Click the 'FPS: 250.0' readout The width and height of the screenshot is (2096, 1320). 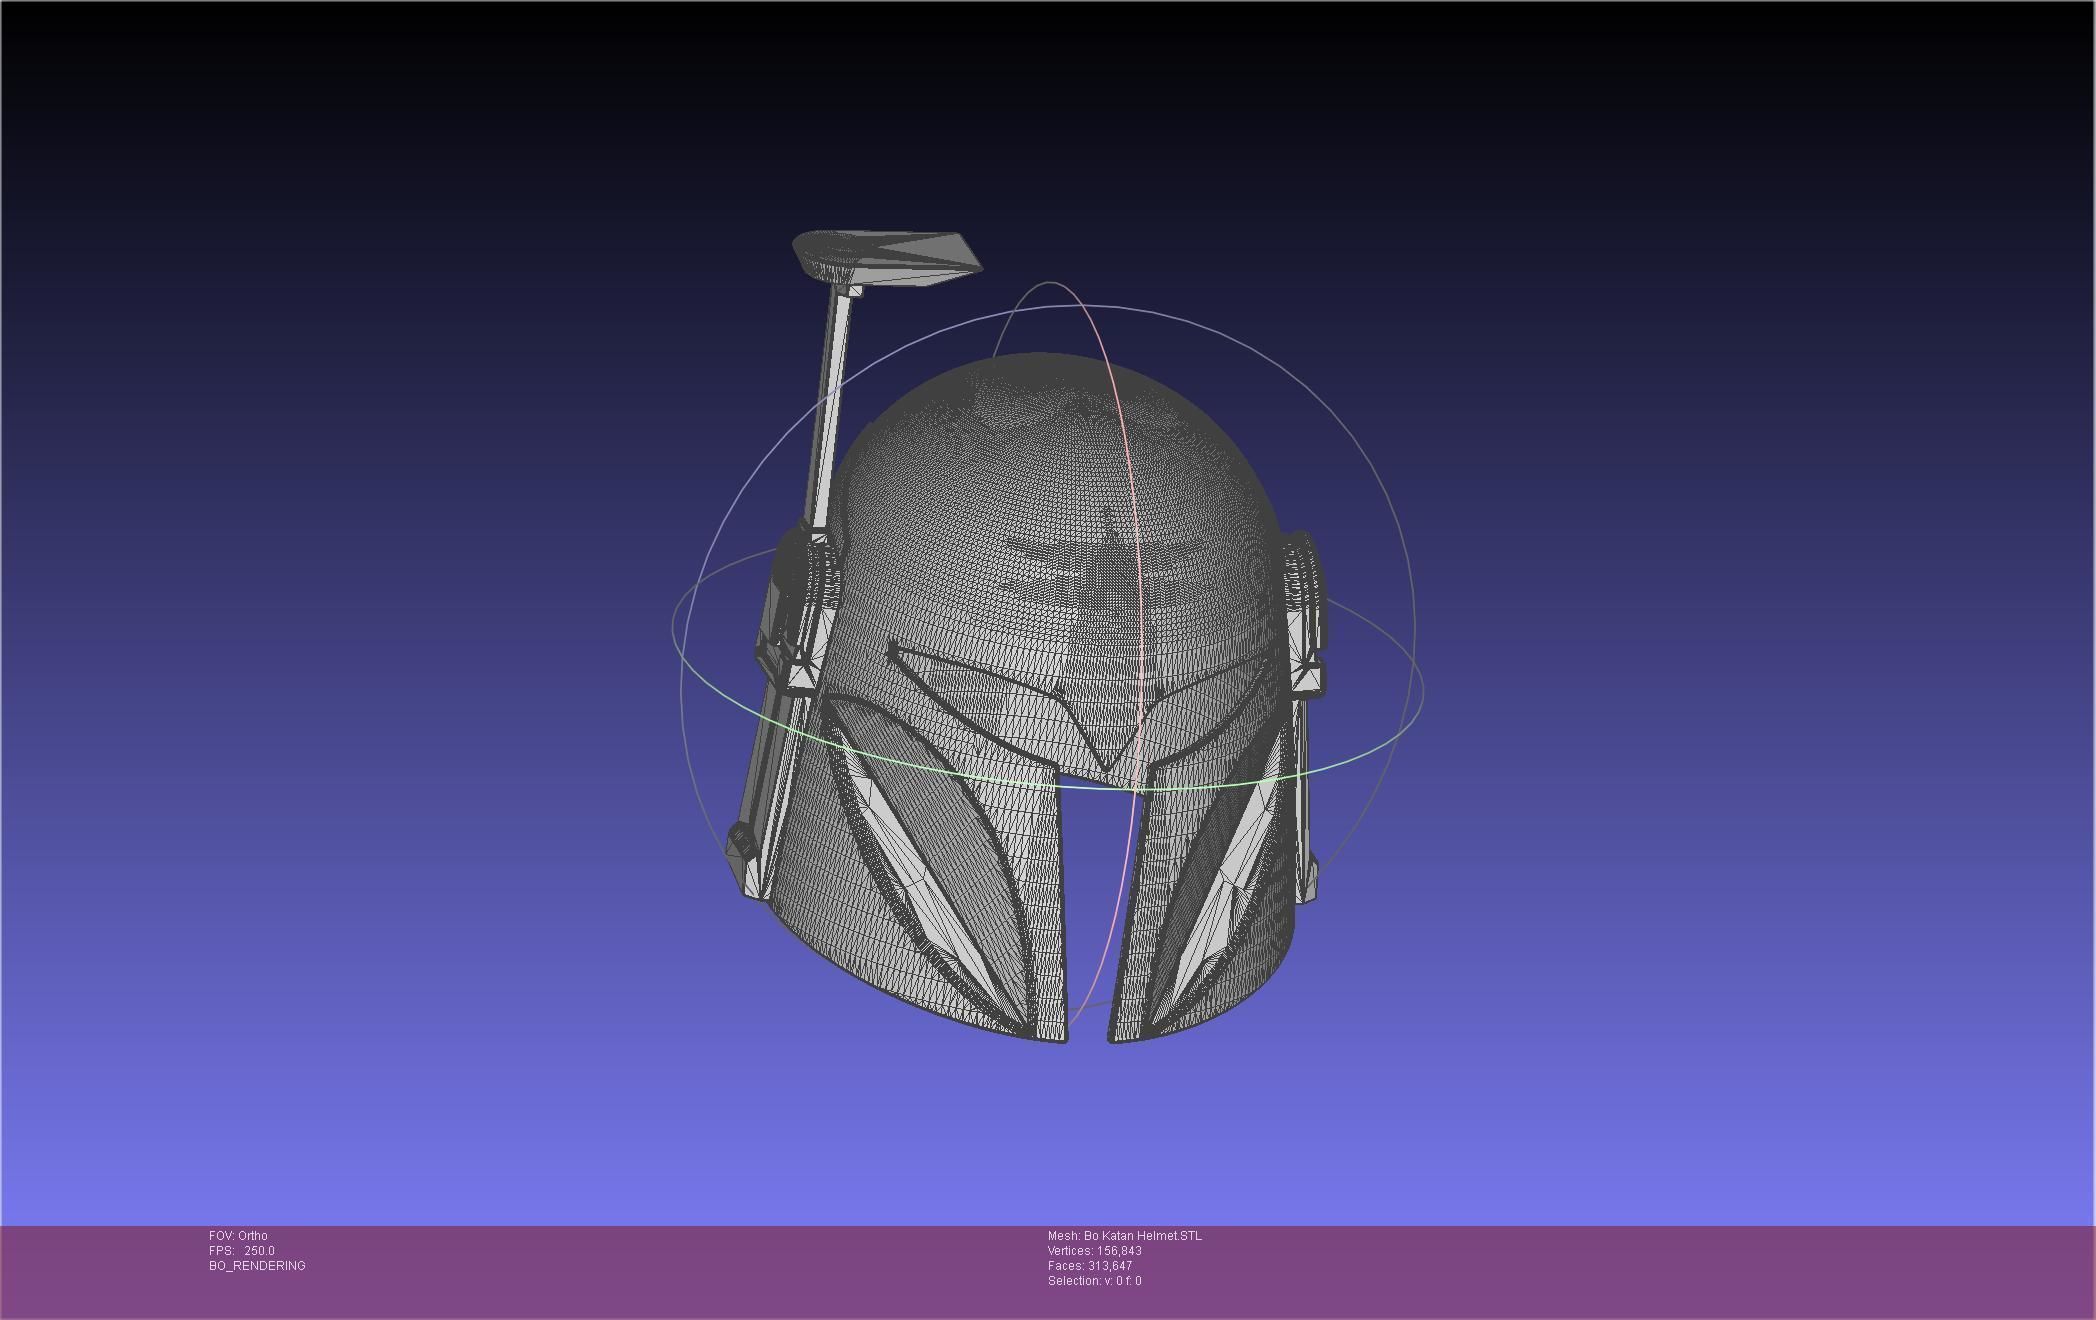(x=242, y=1251)
